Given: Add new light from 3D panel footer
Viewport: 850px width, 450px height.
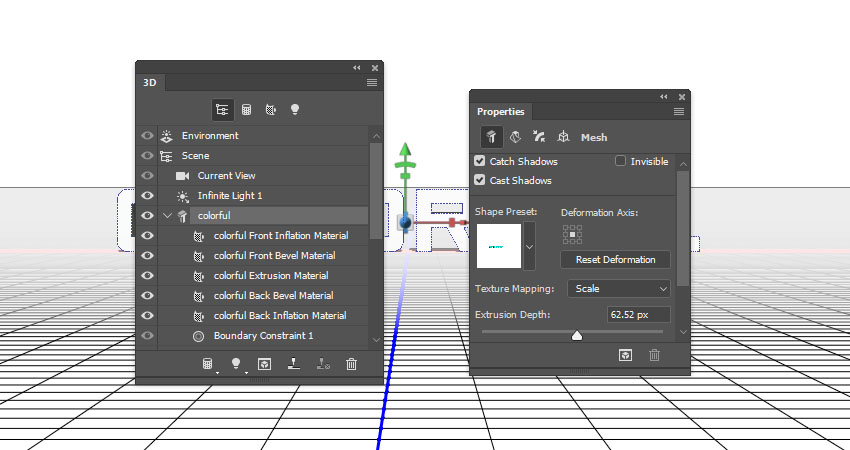Looking at the screenshot, I should (237, 364).
